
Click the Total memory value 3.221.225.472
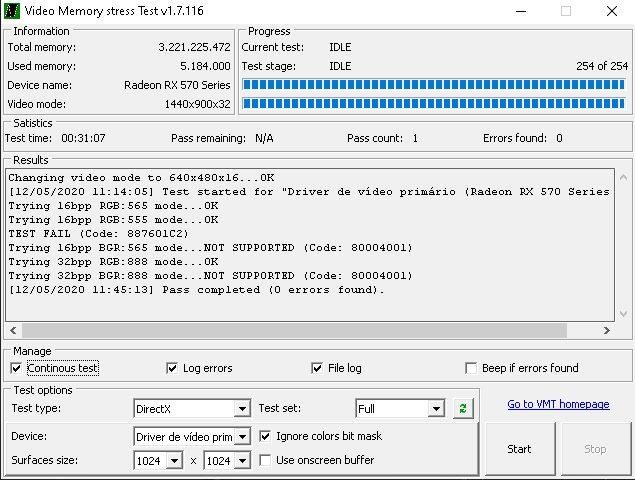194,47
